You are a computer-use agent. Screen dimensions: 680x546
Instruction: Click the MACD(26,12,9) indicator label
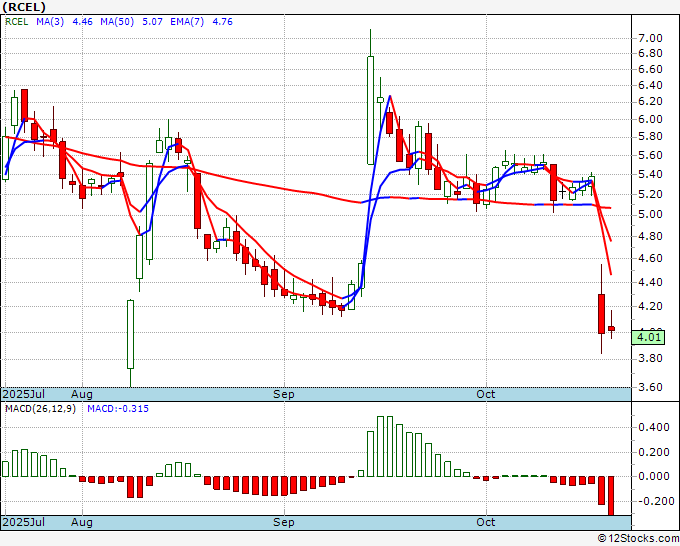40,409
